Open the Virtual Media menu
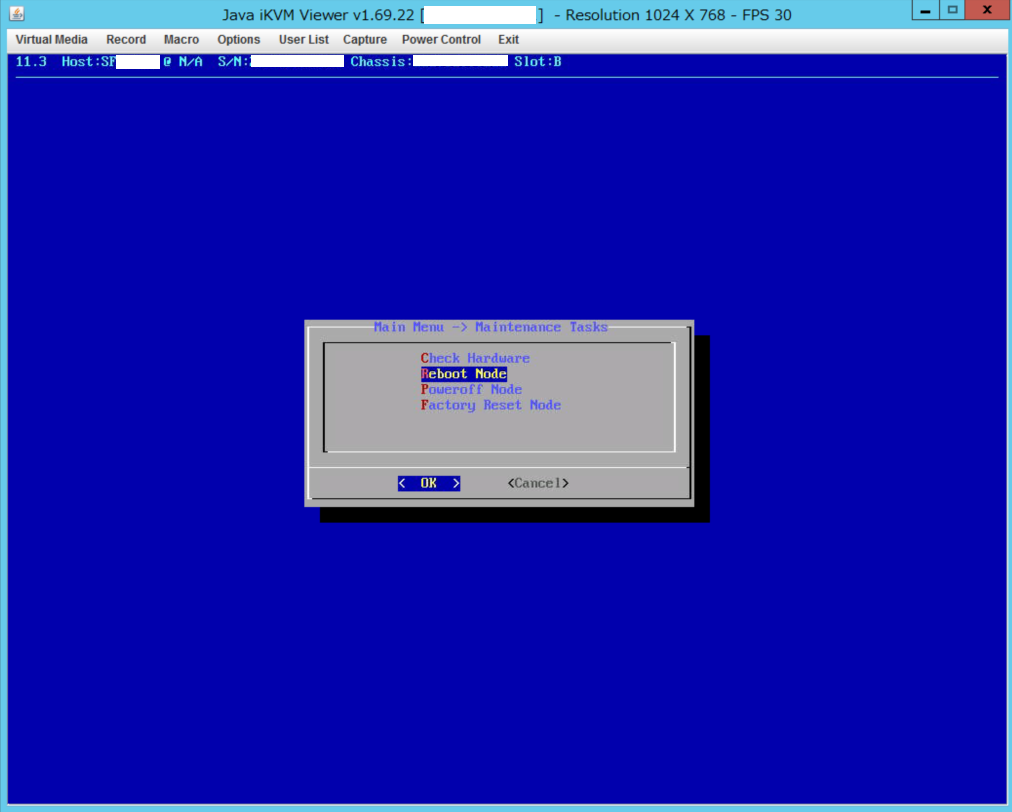This screenshot has width=1012, height=812. tap(51, 40)
